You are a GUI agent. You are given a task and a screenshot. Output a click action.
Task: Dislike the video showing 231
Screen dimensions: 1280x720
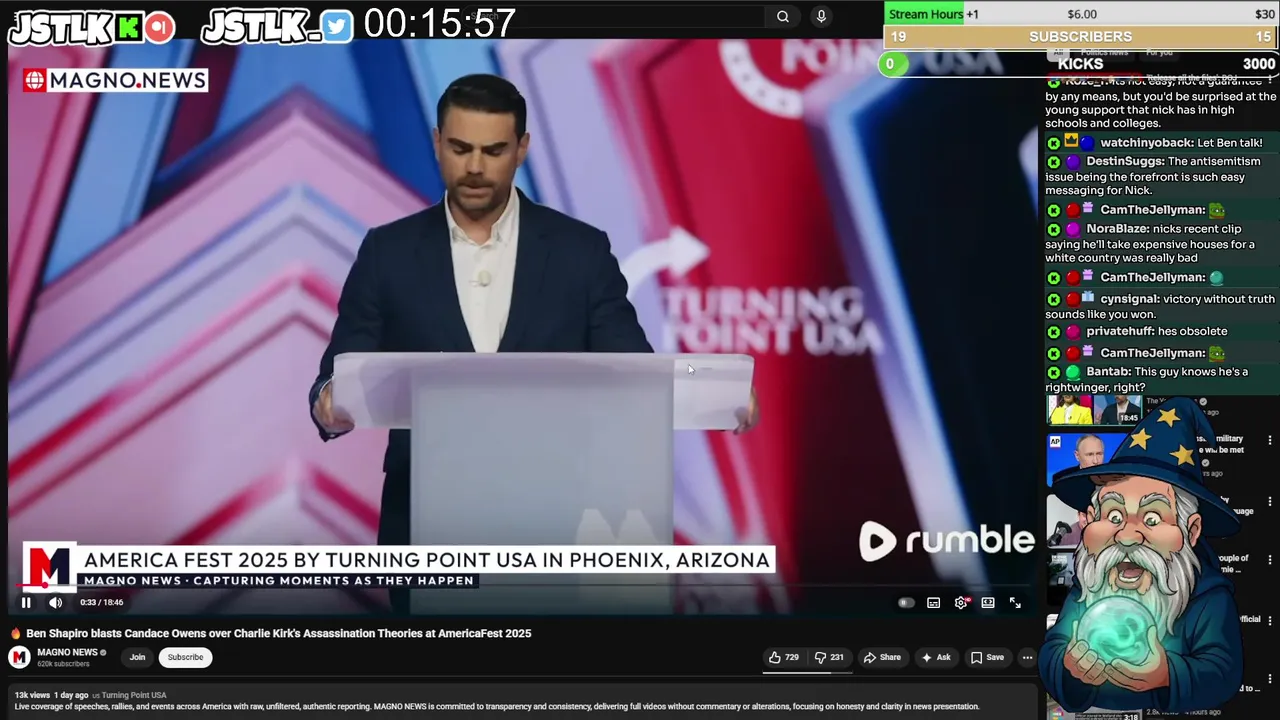829,657
